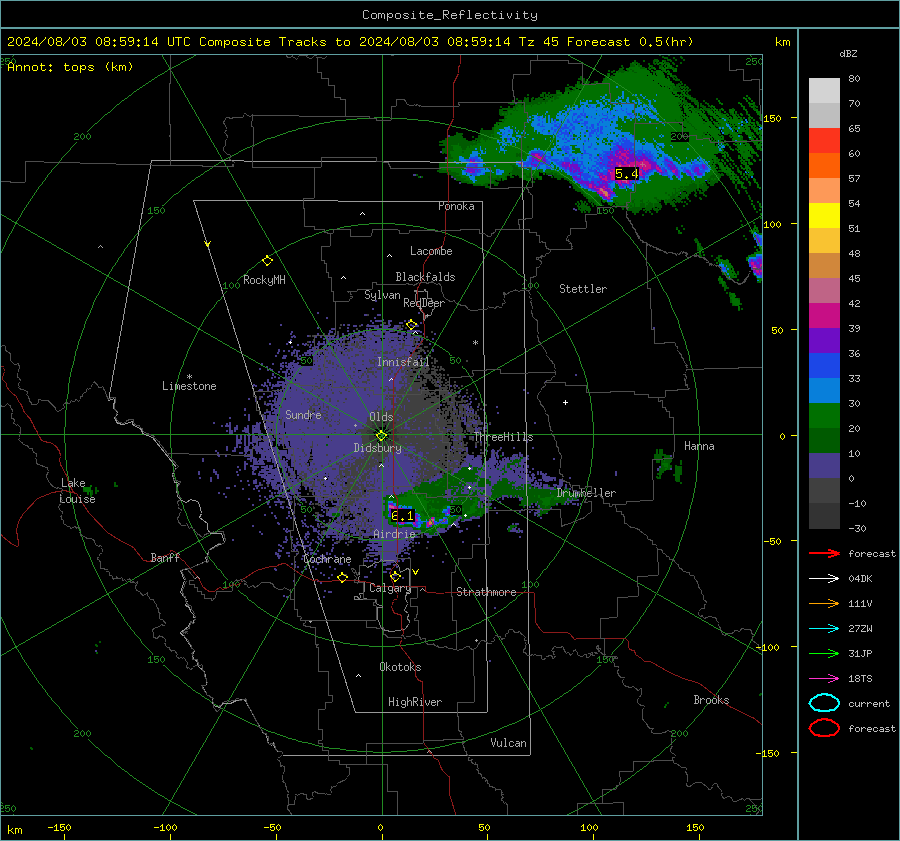The height and width of the screenshot is (841, 900).
Task: Click the Limestone label
Action: 189,386
